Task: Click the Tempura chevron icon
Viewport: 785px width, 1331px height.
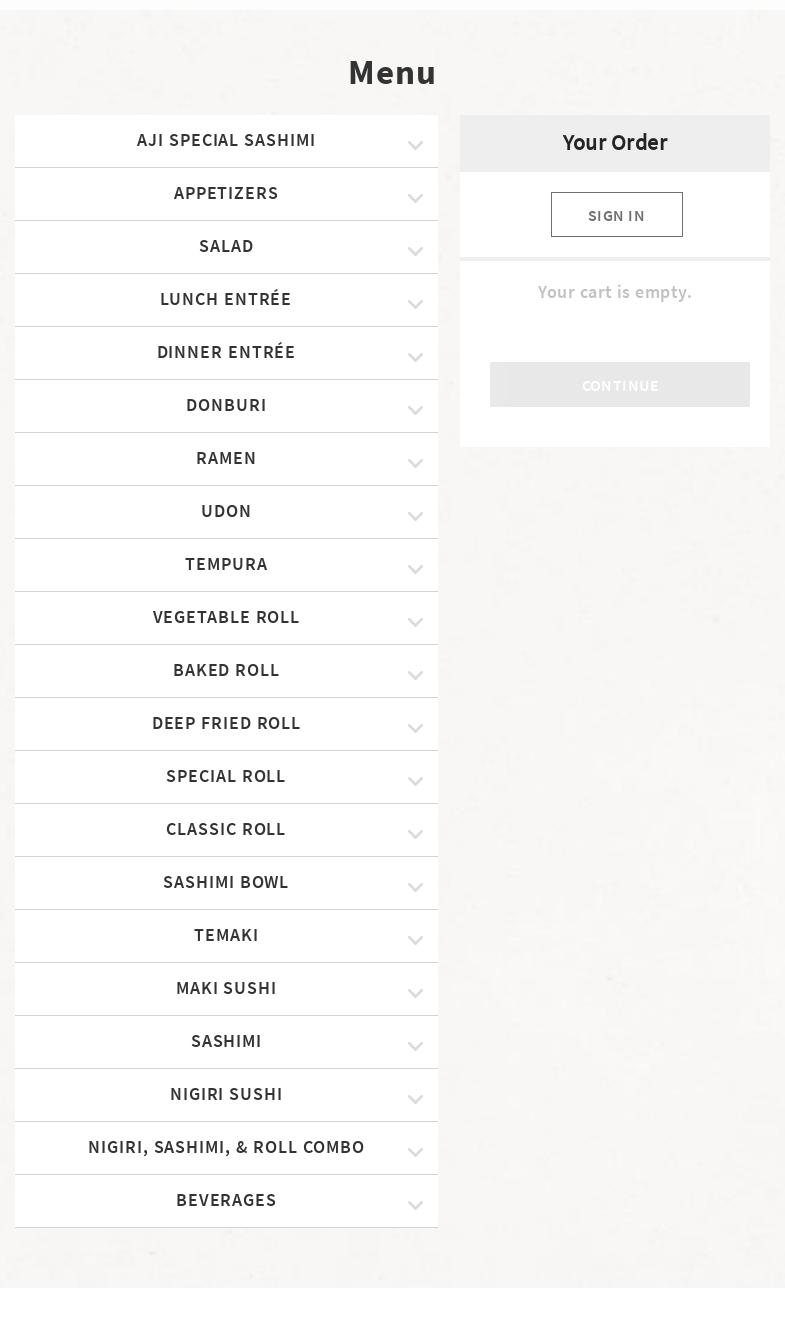Action: tap(415, 569)
